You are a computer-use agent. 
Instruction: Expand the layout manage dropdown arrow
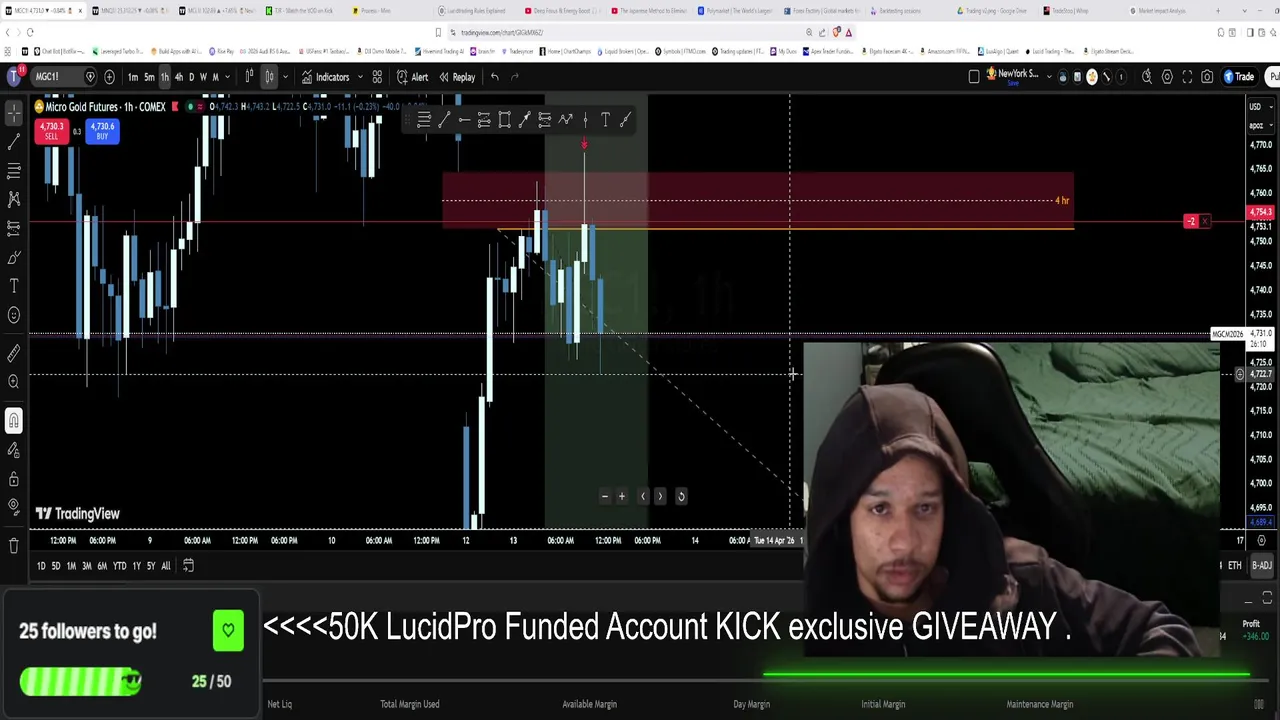(x=1048, y=77)
